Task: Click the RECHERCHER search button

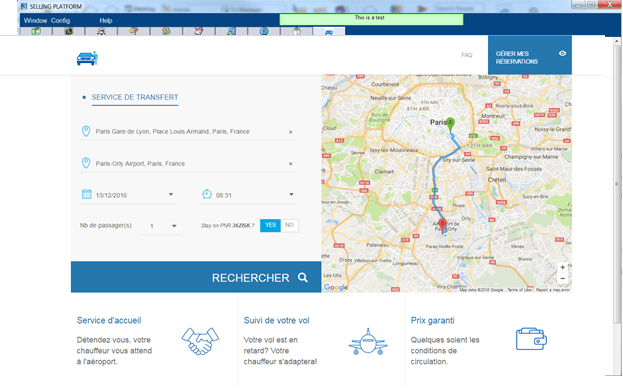Action: pyautogui.click(x=196, y=277)
